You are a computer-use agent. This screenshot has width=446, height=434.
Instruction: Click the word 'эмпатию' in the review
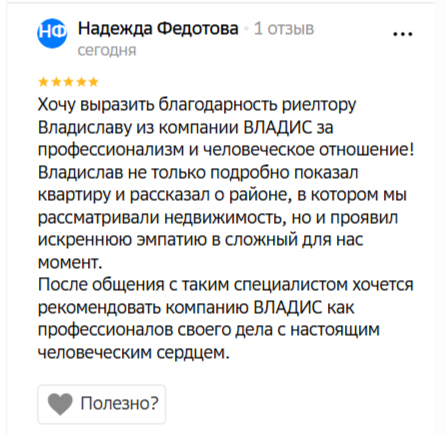[172, 240]
